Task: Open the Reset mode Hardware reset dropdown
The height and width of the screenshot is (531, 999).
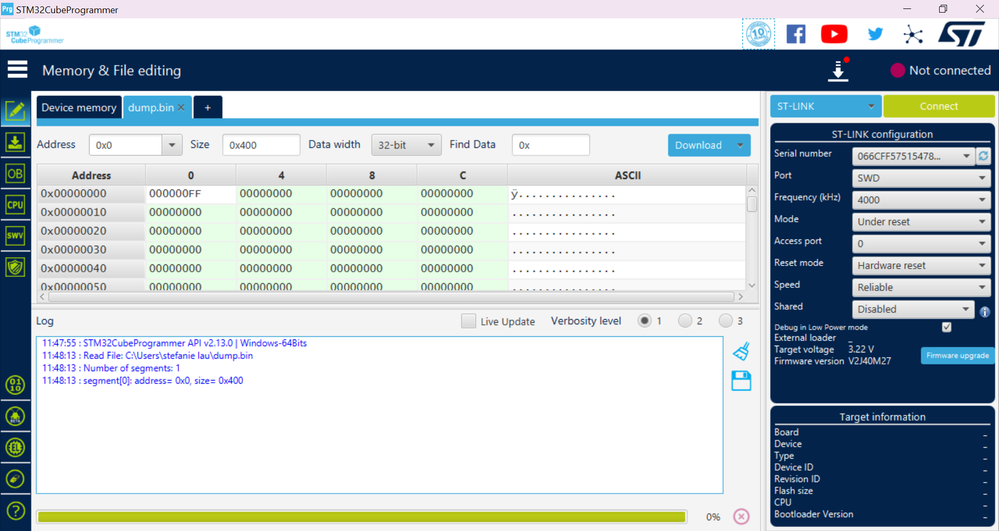Action: click(921, 265)
